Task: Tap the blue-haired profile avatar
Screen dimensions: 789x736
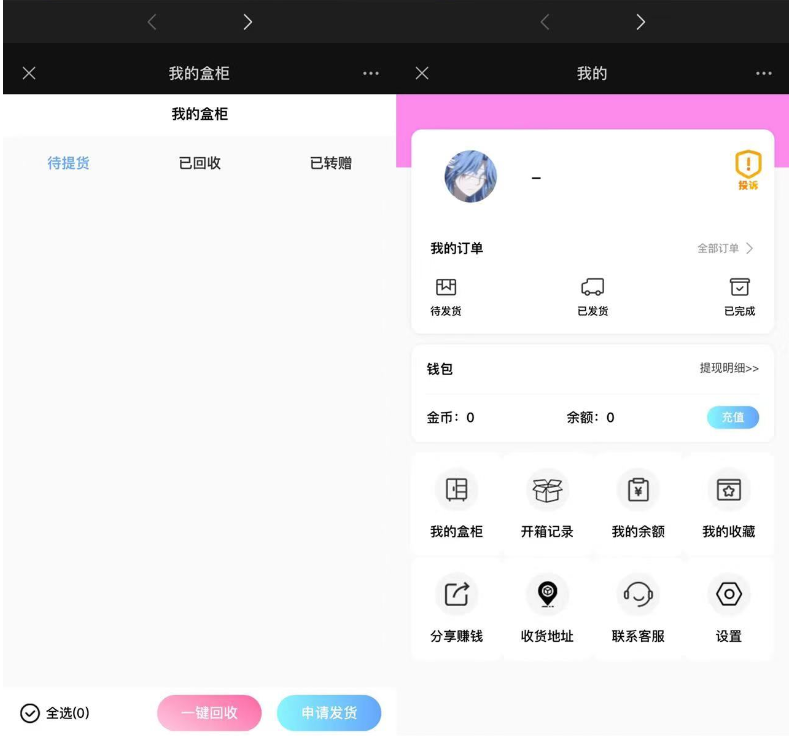Action: tap(470, 177)
